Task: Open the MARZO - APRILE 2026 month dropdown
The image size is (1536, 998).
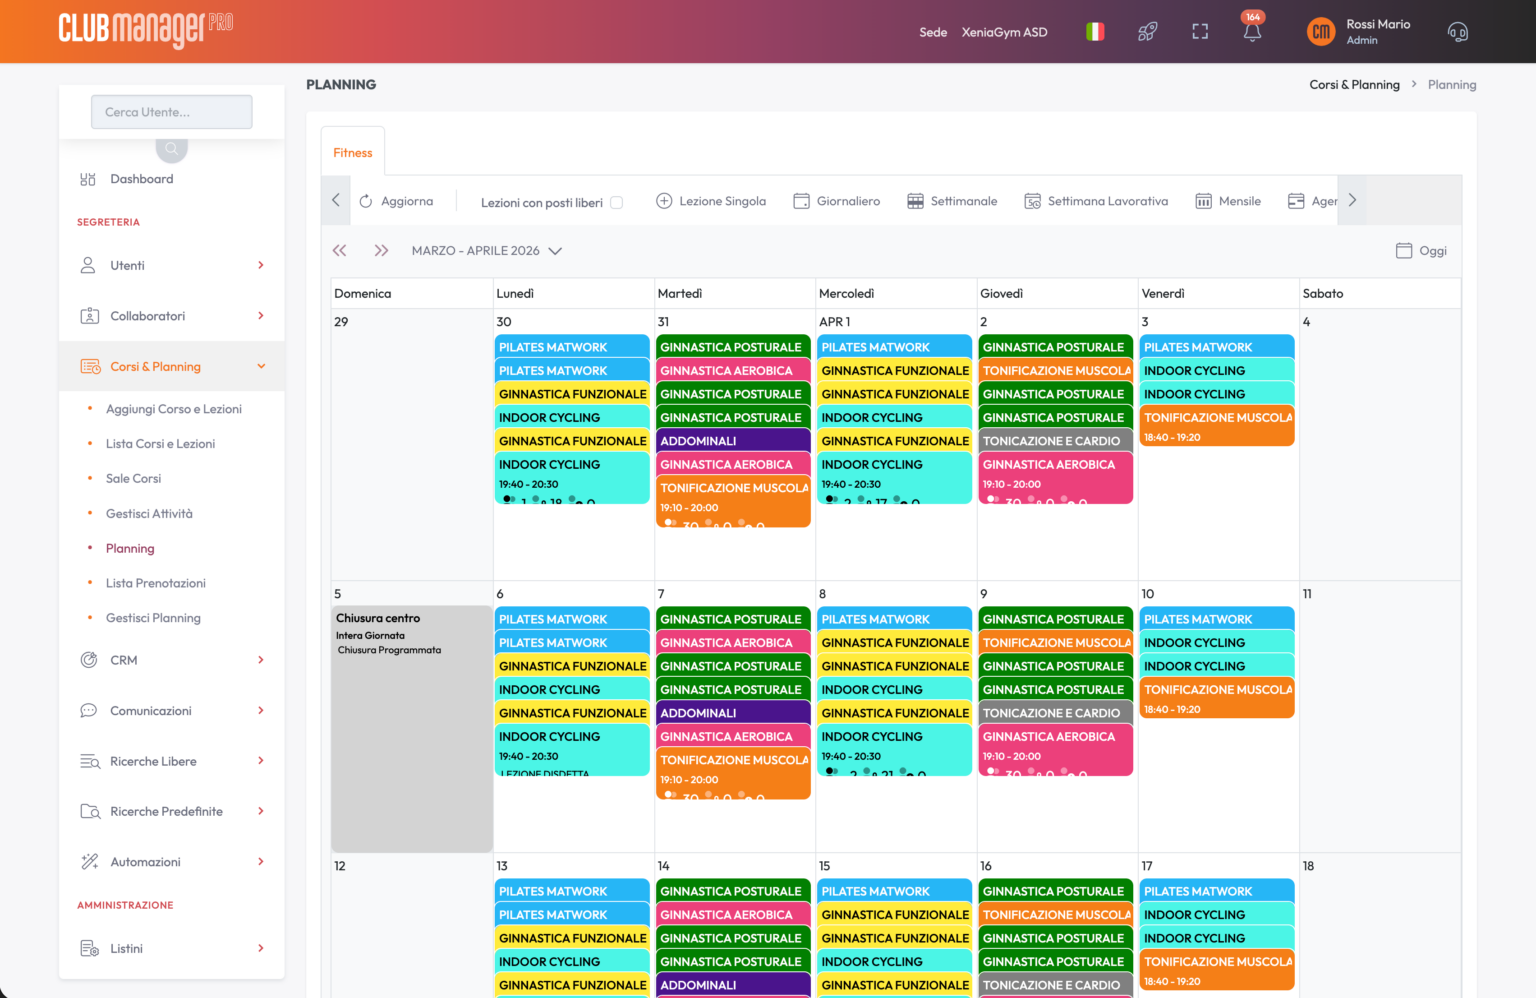Action: coord(487,251)
